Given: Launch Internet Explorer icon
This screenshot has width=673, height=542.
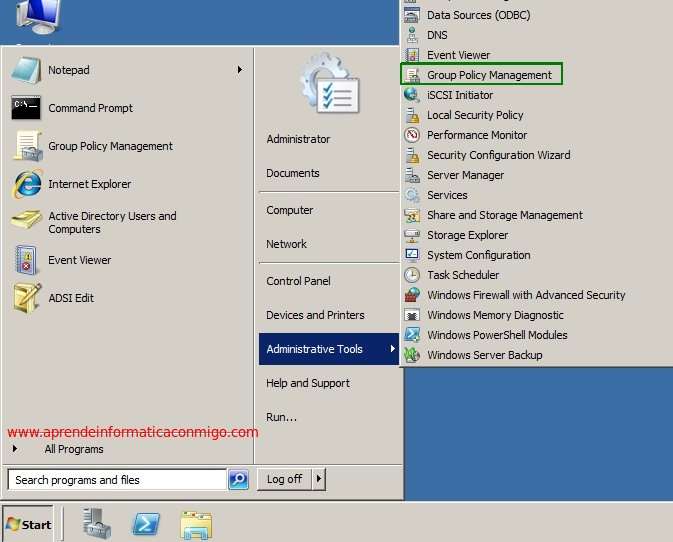Looking at the screenshot, I should pyautogui.click(x=27, y=184).
